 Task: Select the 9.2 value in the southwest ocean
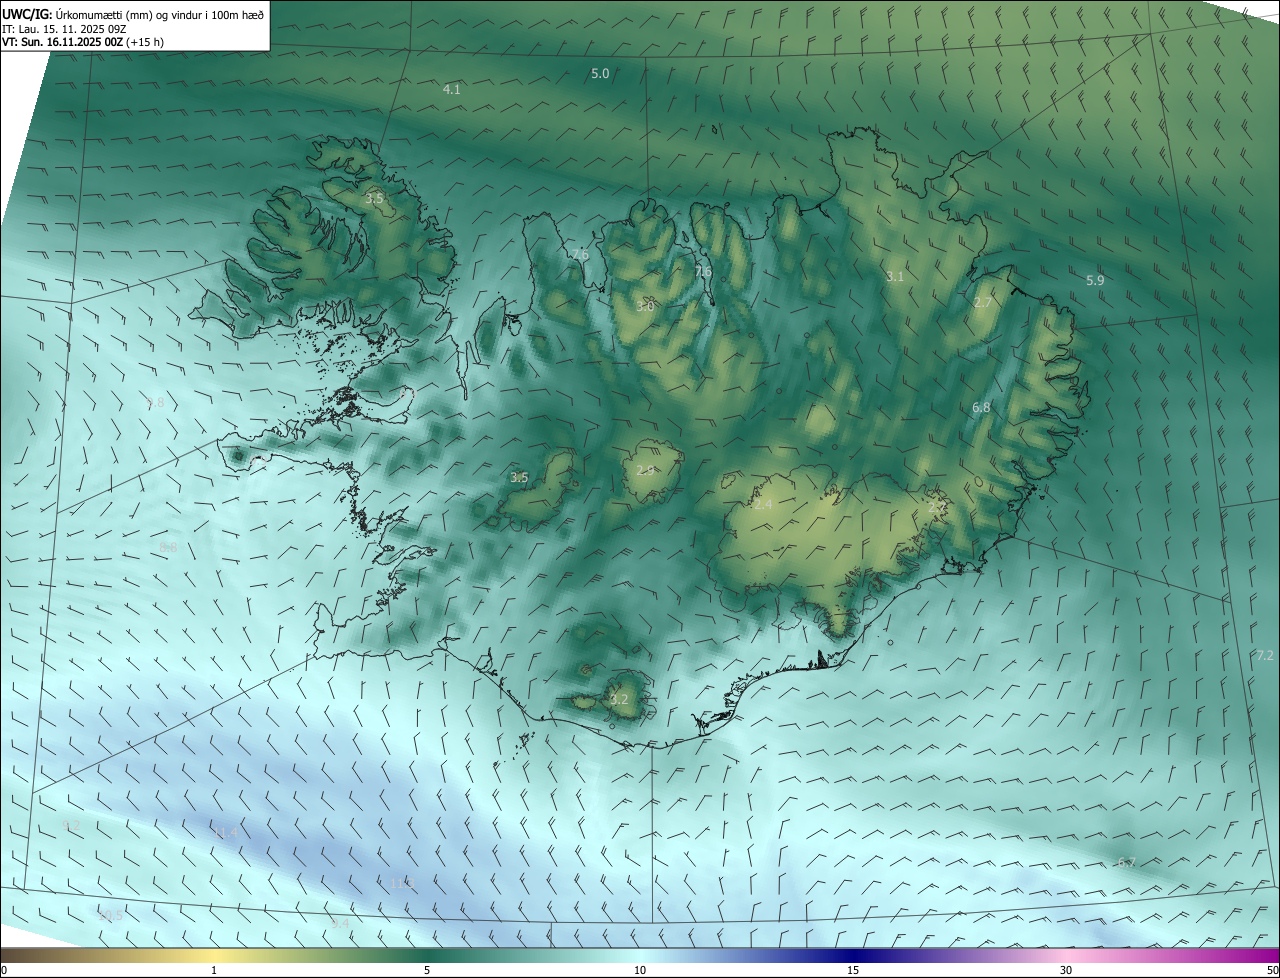coord(71,825)
